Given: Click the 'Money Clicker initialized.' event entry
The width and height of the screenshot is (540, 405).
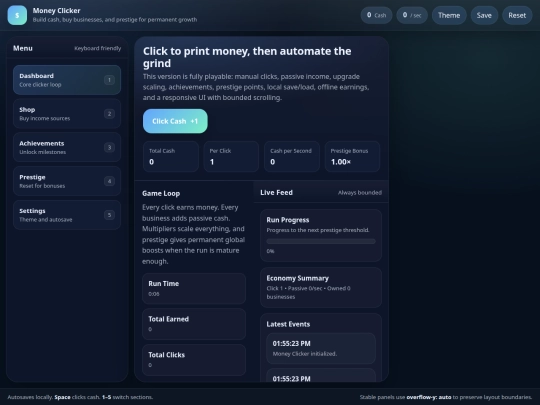Looking at the screenshot, I should 321,349.
